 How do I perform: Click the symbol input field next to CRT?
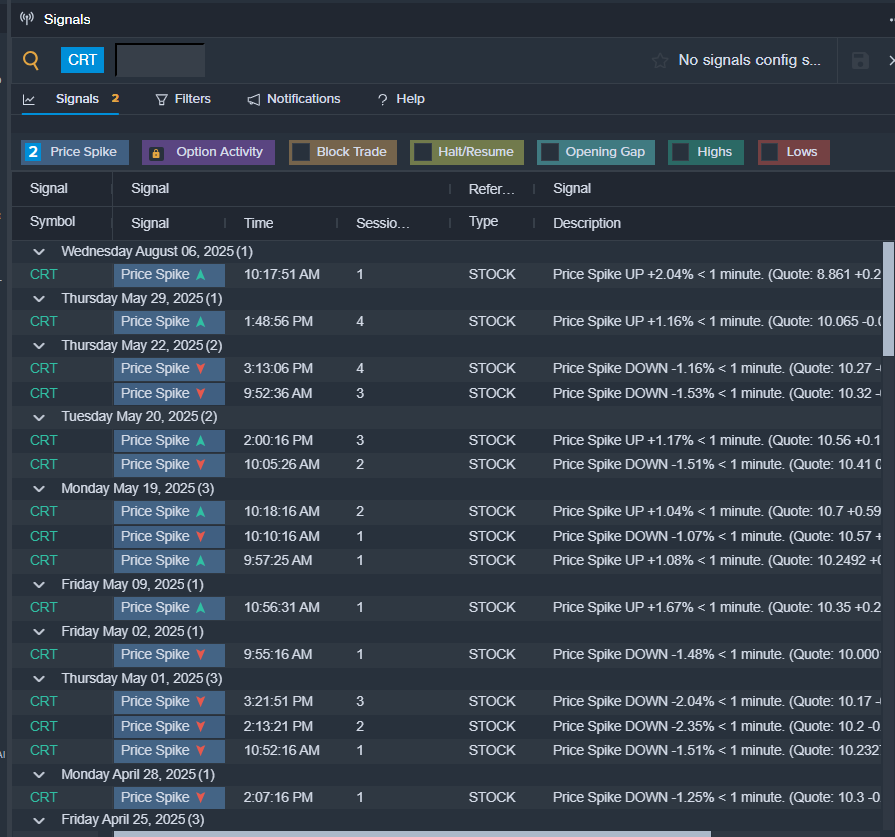coord(160,60)
